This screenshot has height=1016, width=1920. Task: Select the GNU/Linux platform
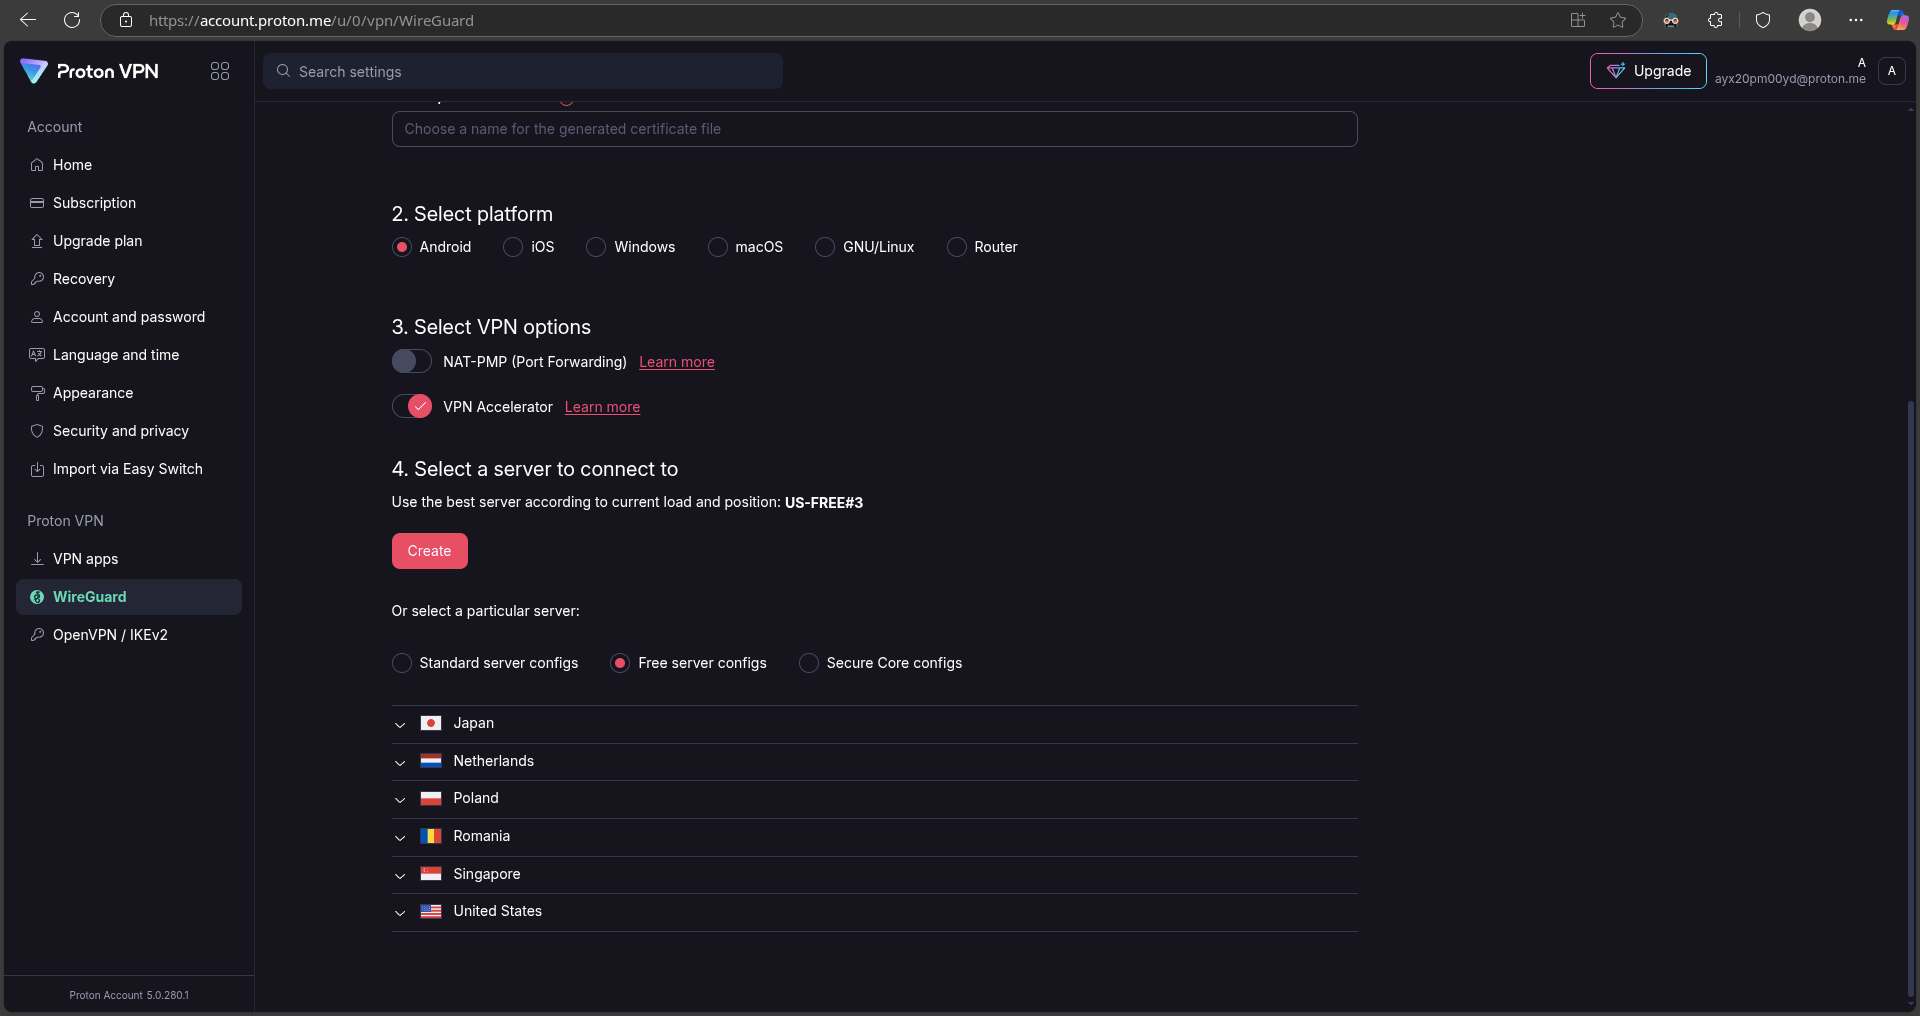click(825, 247)
